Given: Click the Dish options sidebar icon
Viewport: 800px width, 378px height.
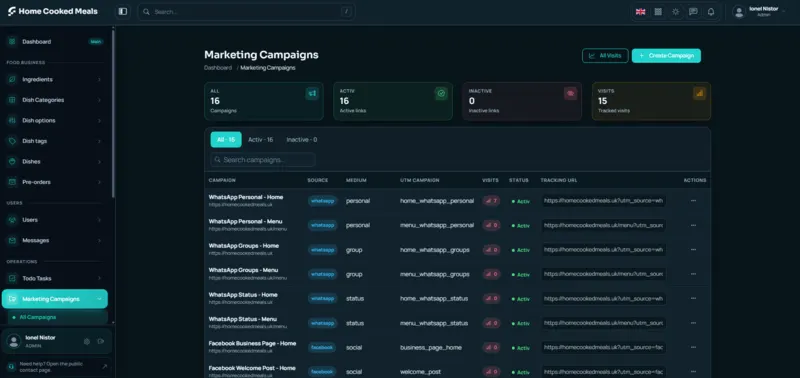Looking at the screenshot, I should click(x=12, y=120).
